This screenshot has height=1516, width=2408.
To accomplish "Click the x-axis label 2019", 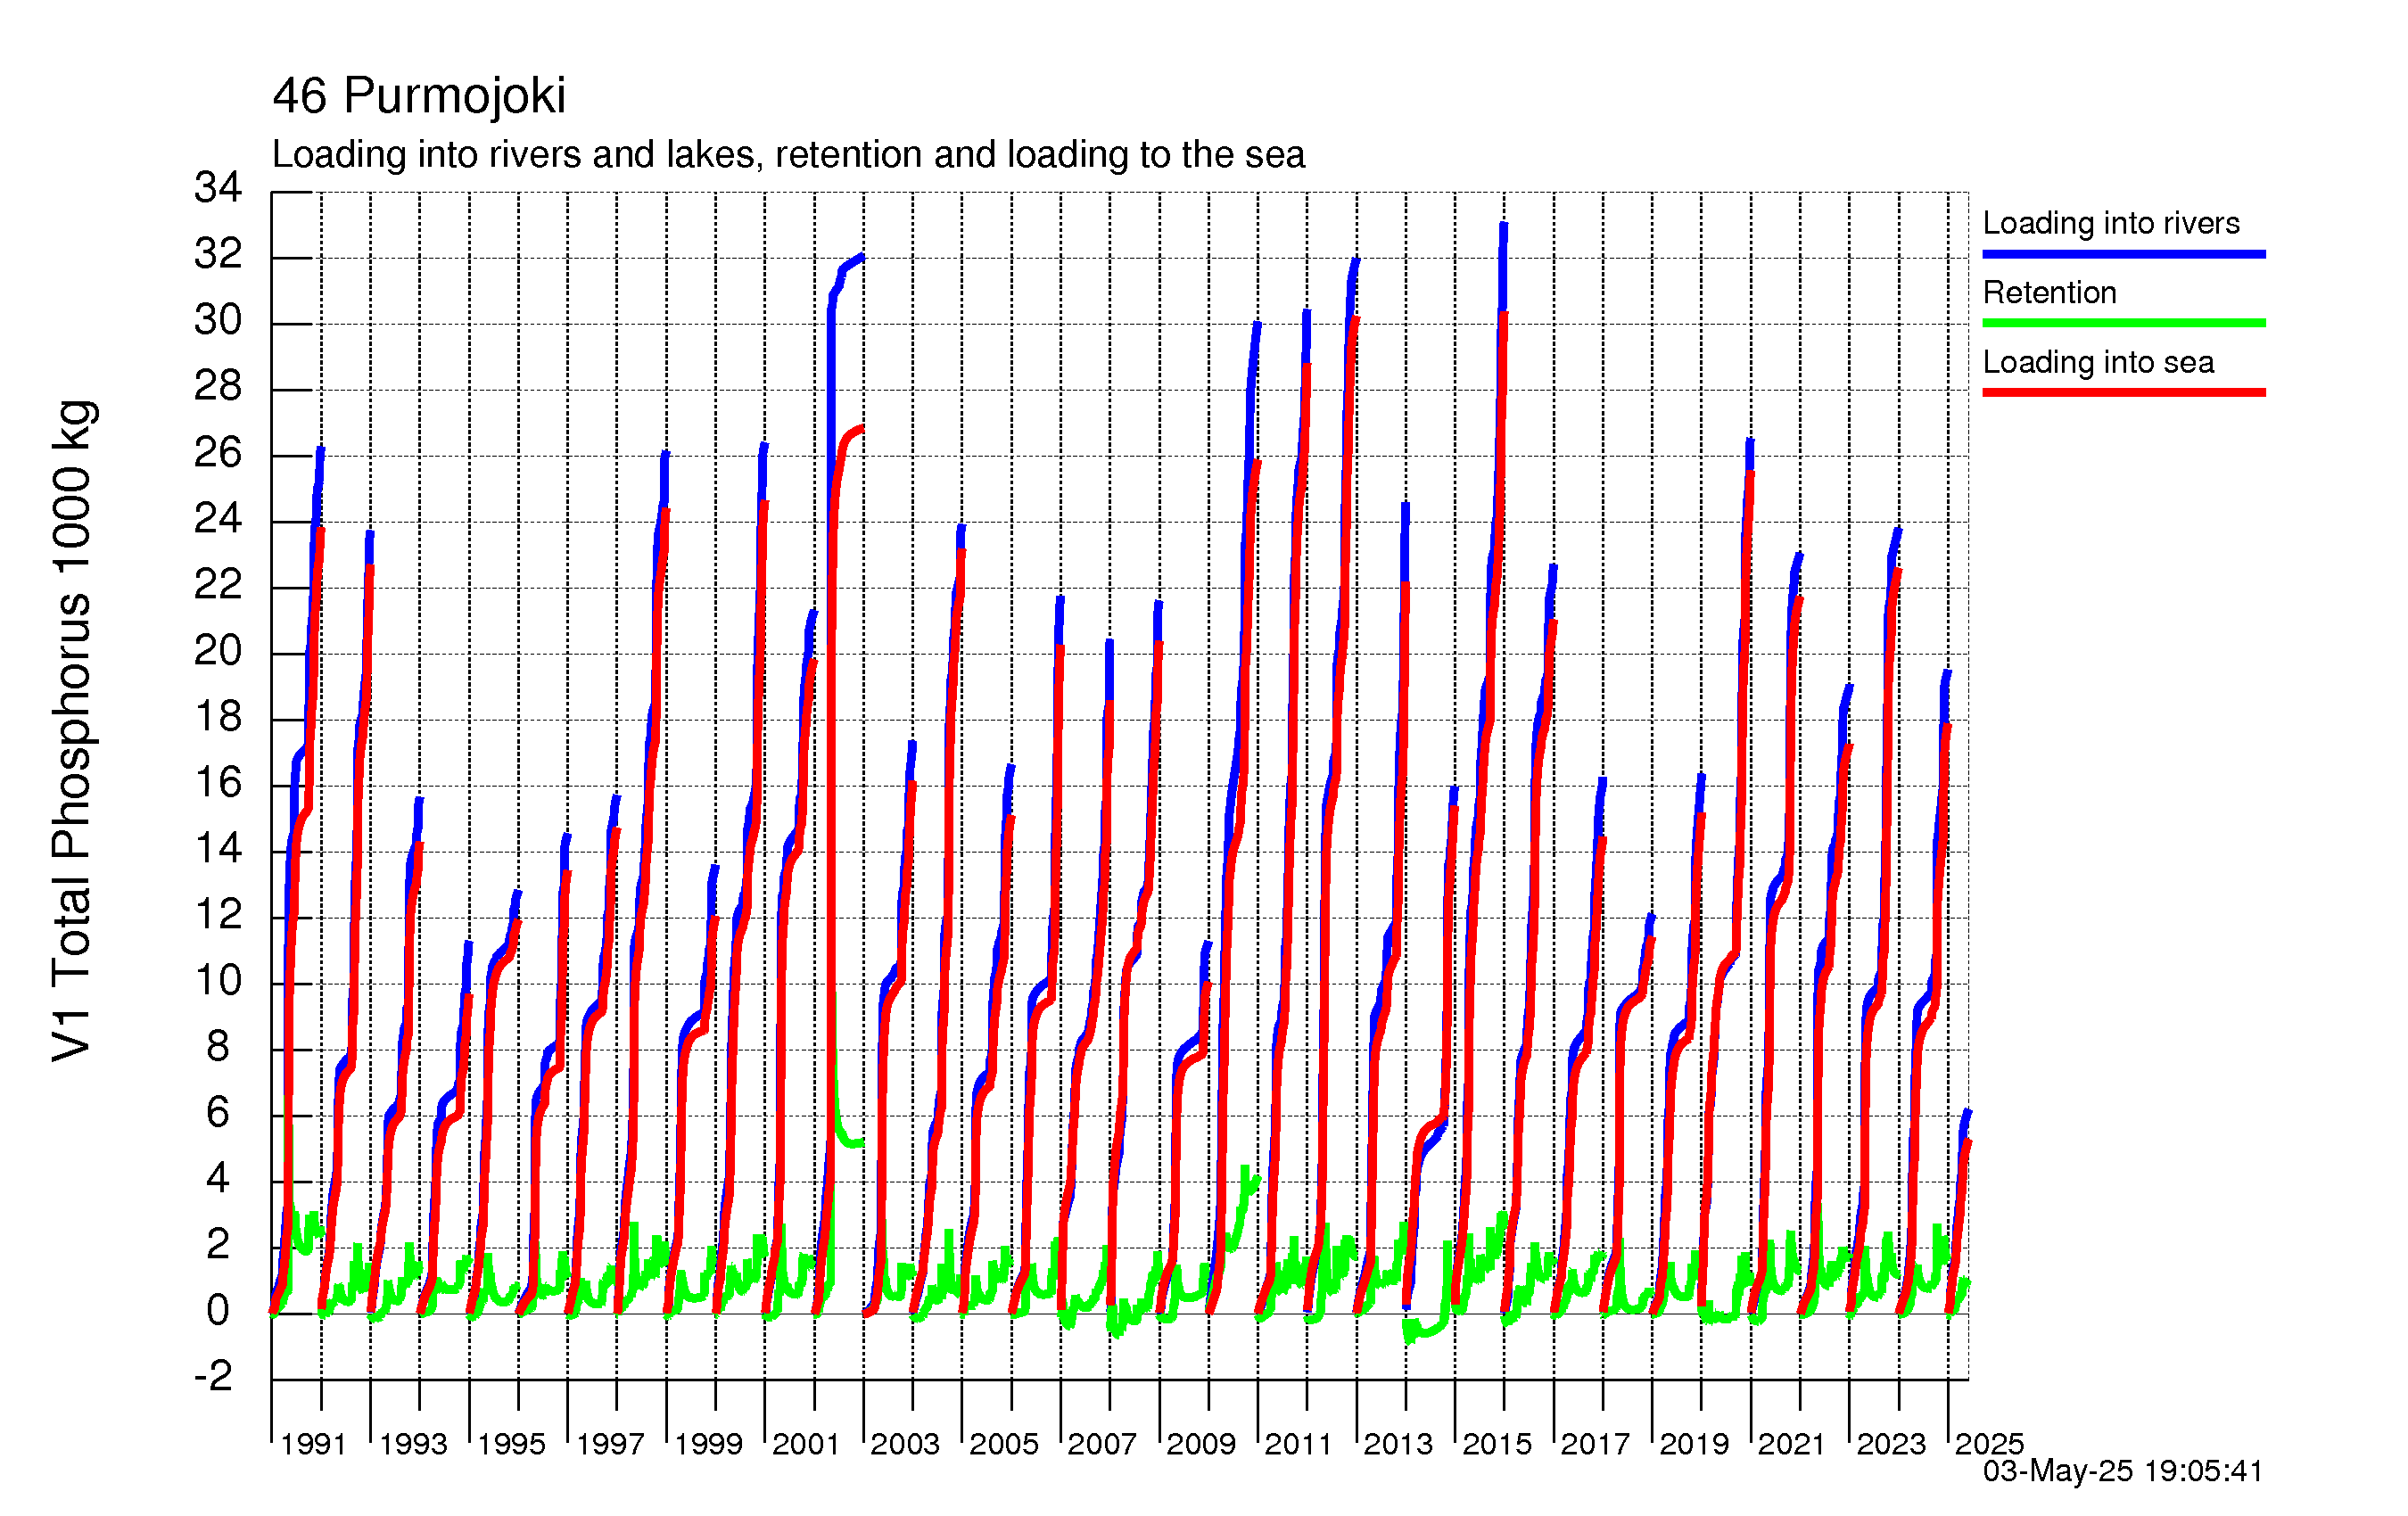I will point(1694,1444).
